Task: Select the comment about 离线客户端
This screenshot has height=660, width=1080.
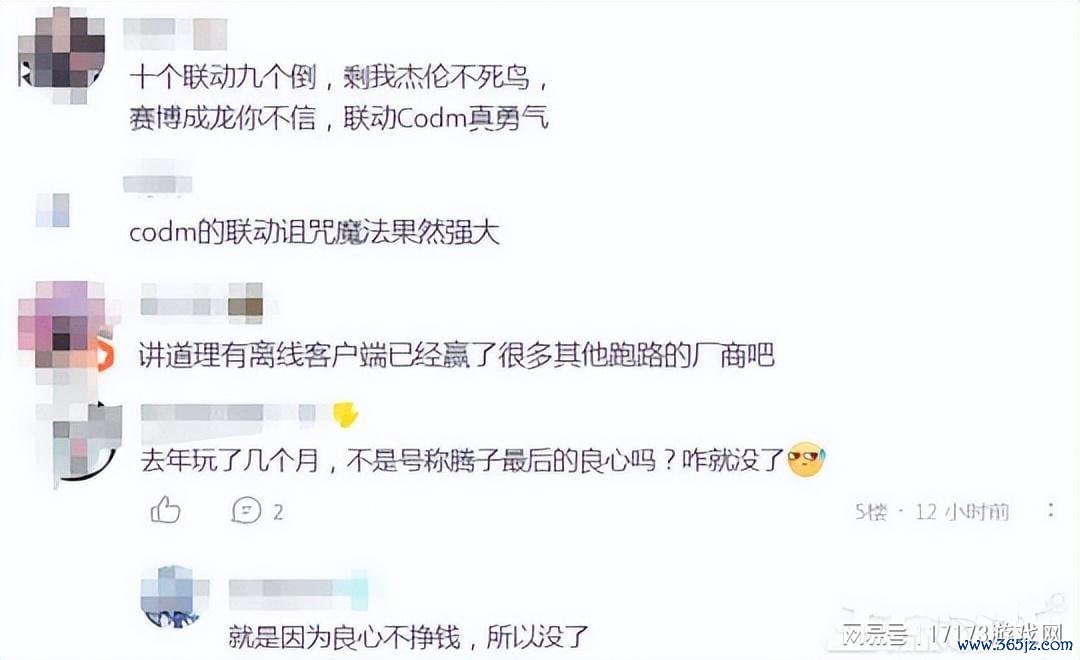Action: click(457, 355)
